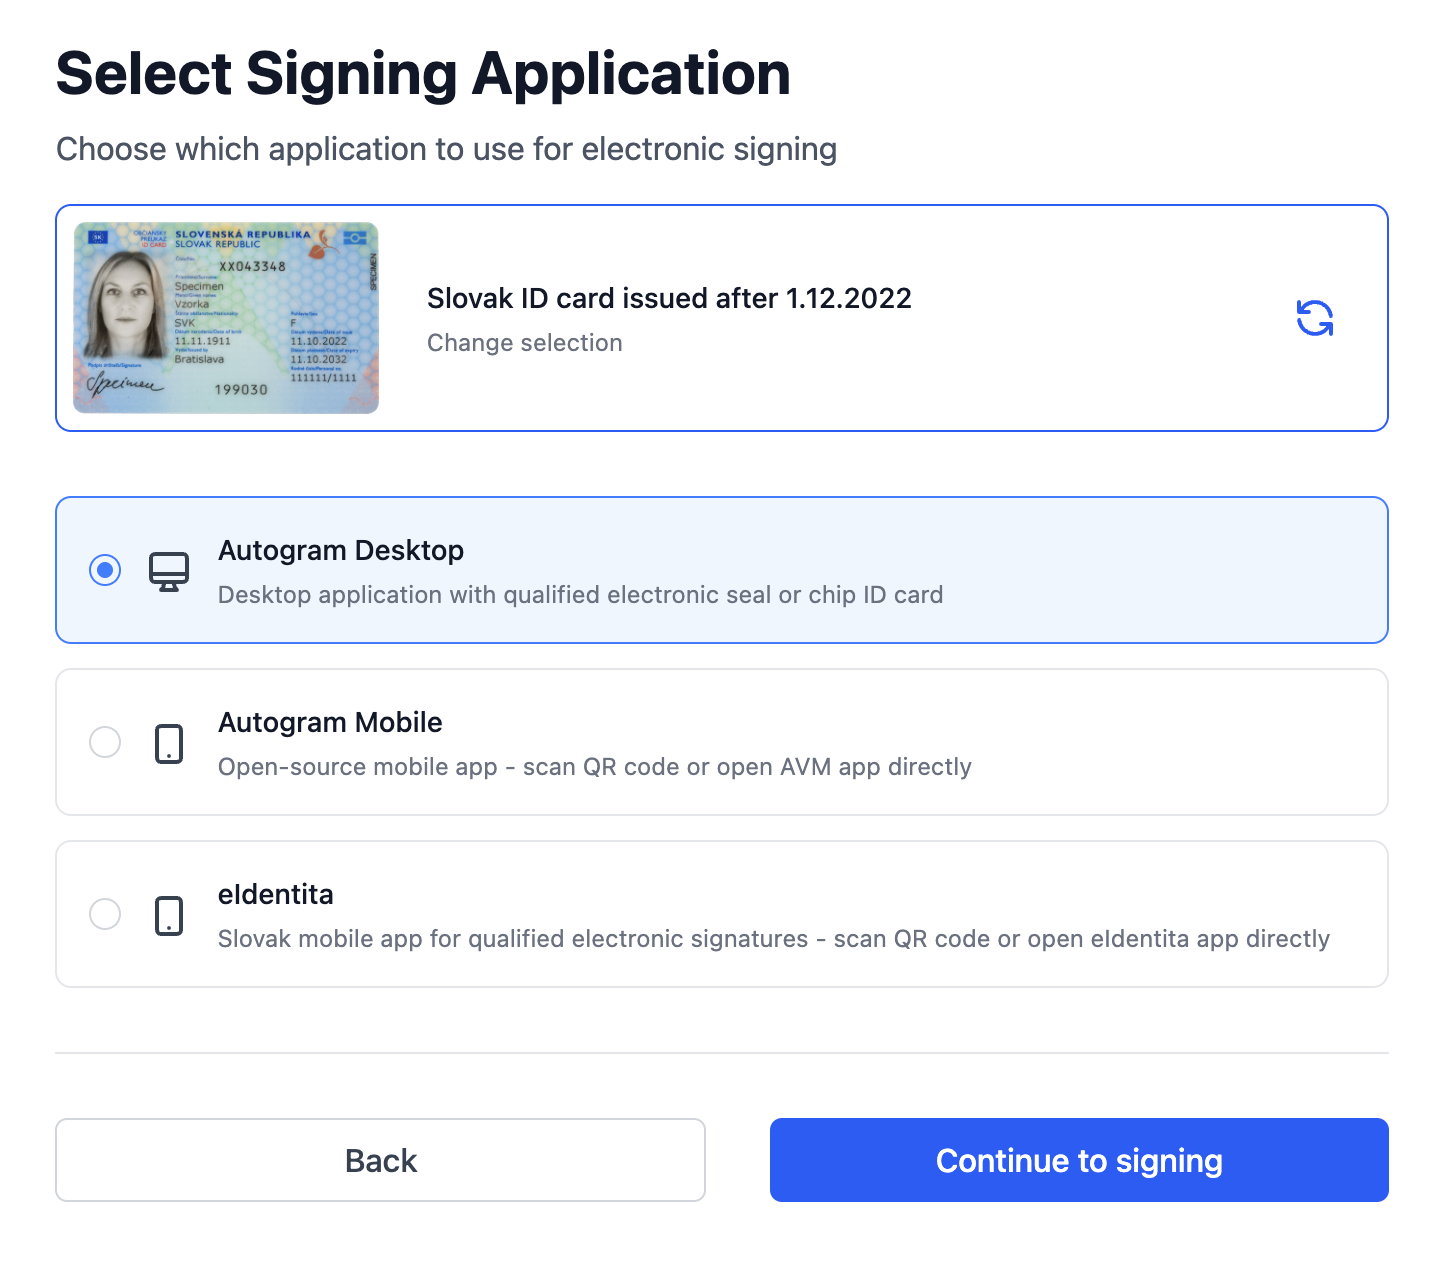Viewport: 1456px width, 1262px height.
Task: Choose the eIdentita radio button
Action: (x=105, y=914)
